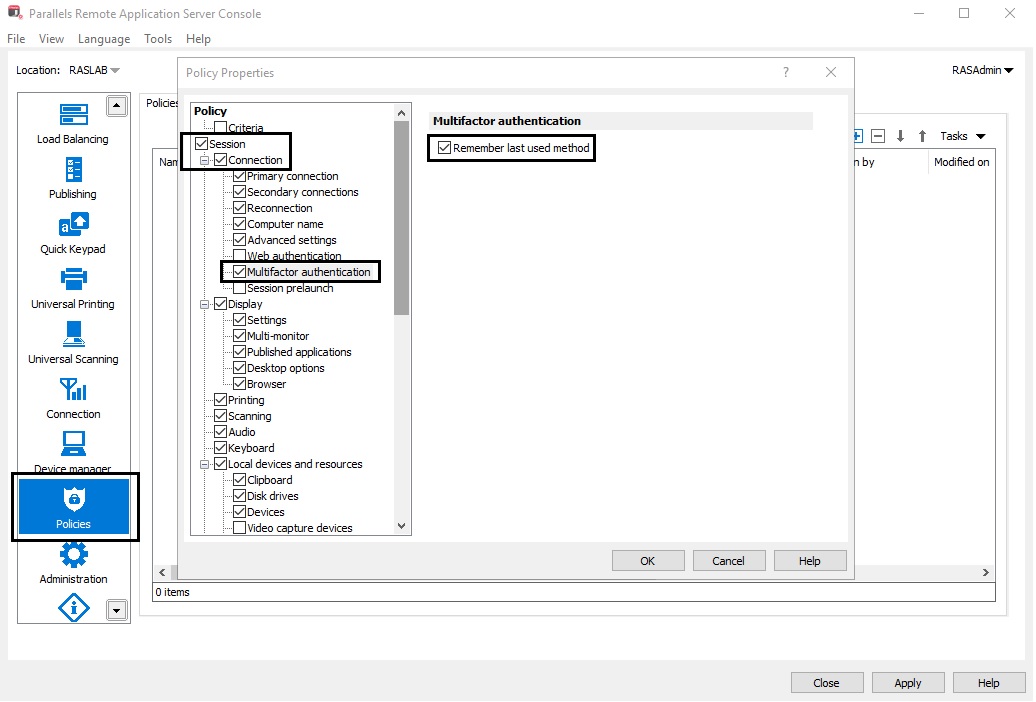The image size is (1036, 702).
Task: Click the policies list scroll-left arrow
Action: 163,572
